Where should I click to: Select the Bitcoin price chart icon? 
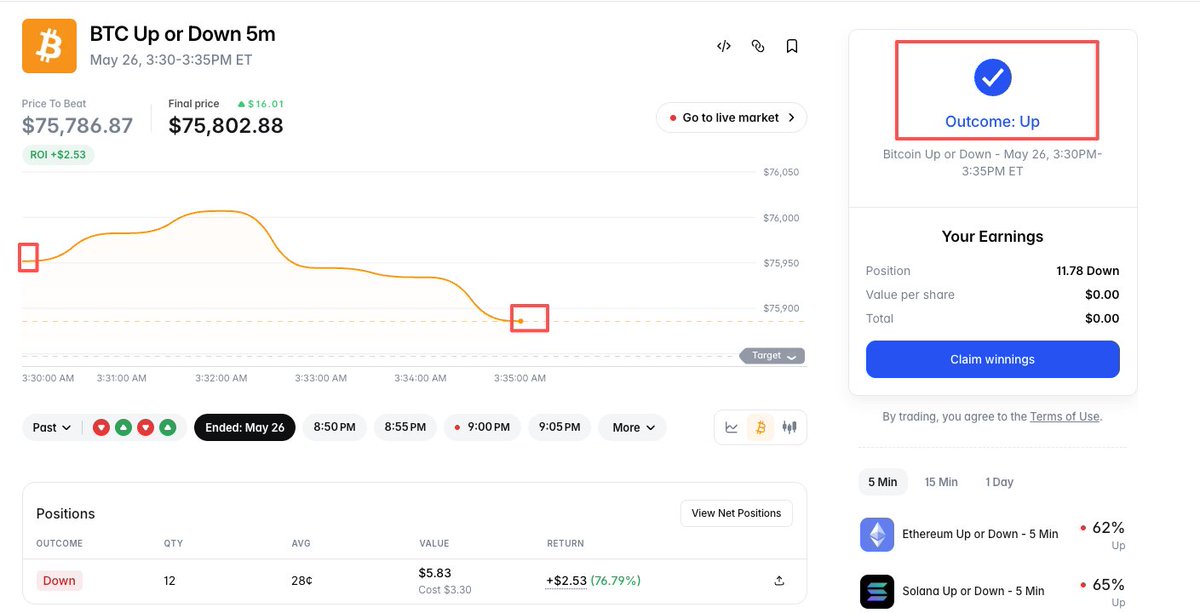[760, 427]
